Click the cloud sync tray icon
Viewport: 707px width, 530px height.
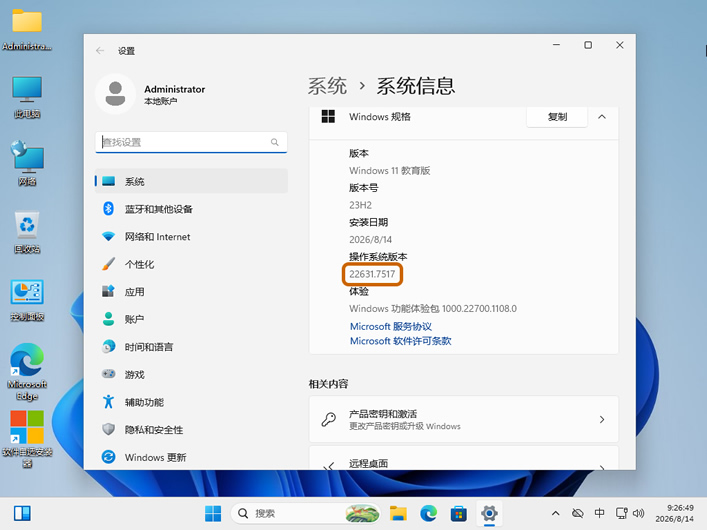578,513
